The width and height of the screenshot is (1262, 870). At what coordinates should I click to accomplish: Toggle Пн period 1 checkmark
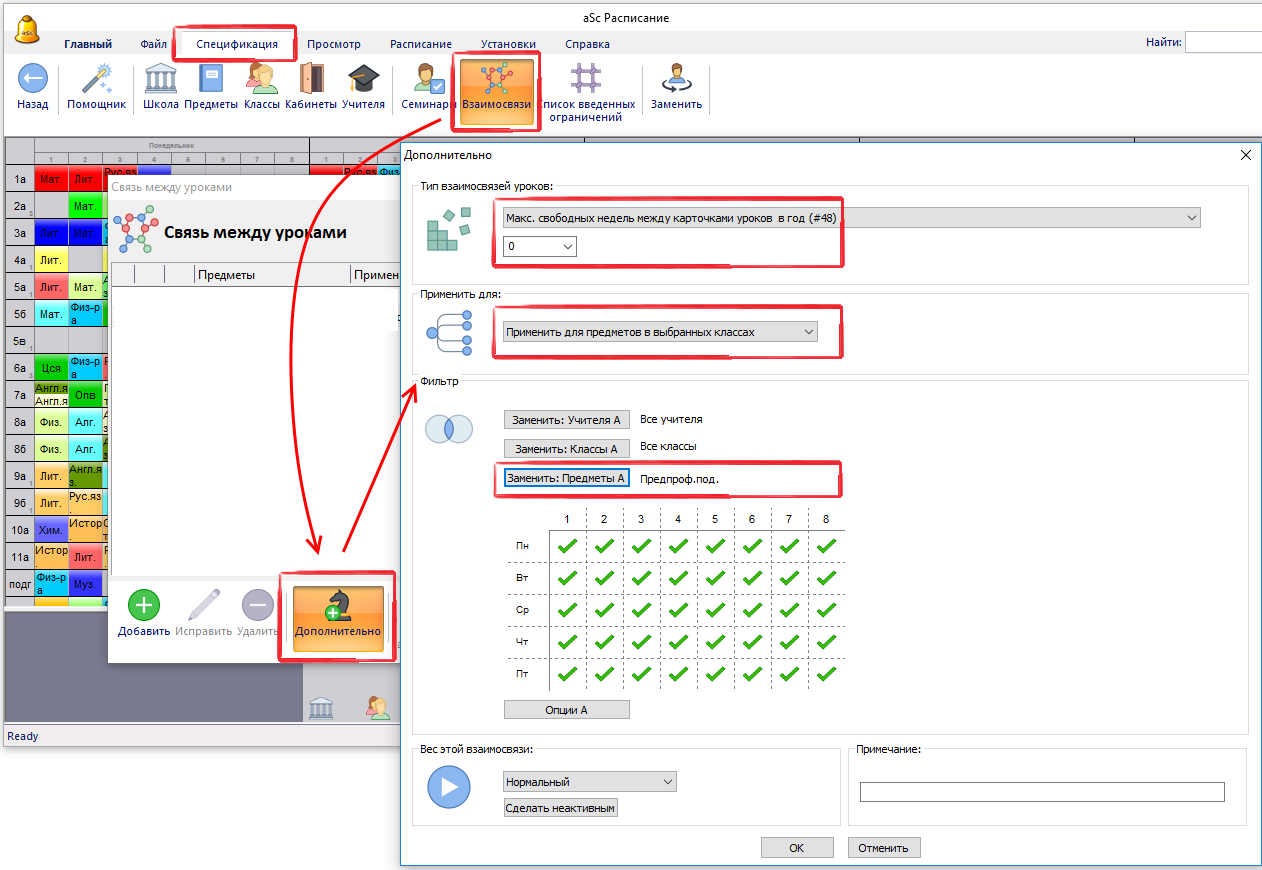(x=567, y=546)
